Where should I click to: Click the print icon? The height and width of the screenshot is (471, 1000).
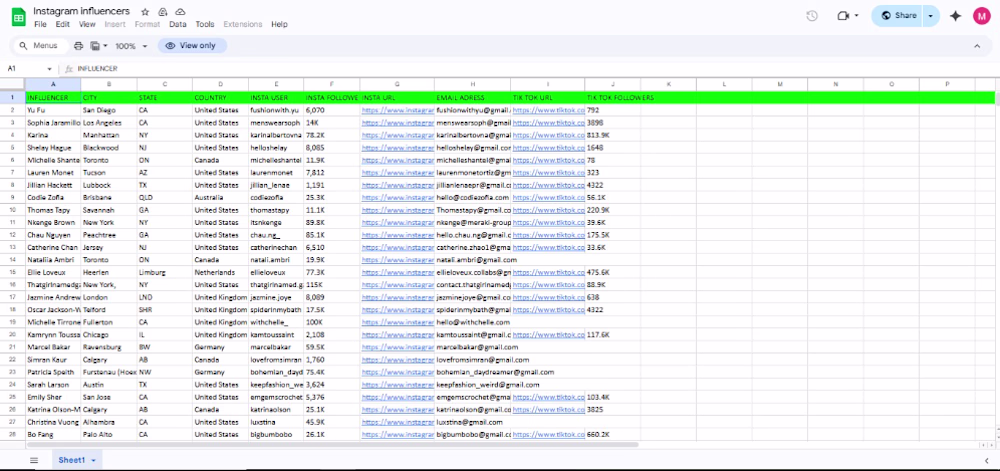(78, 46)
